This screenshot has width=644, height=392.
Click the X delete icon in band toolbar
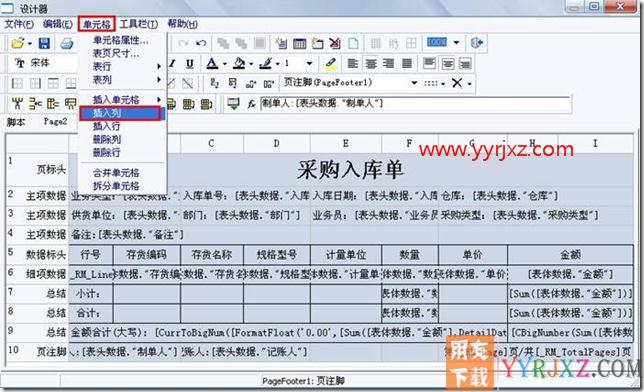(457, 83)
